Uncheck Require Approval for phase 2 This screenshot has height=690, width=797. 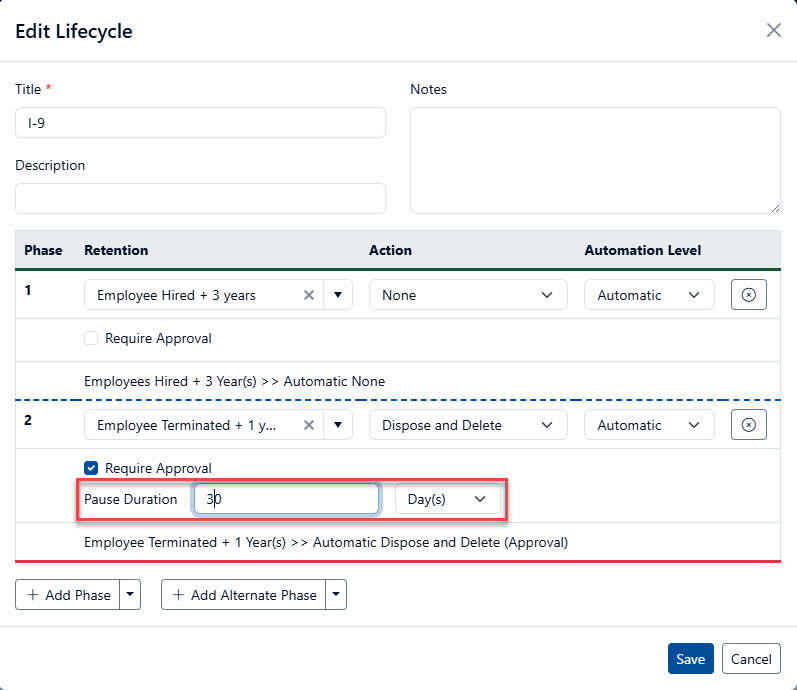point(91,468)
